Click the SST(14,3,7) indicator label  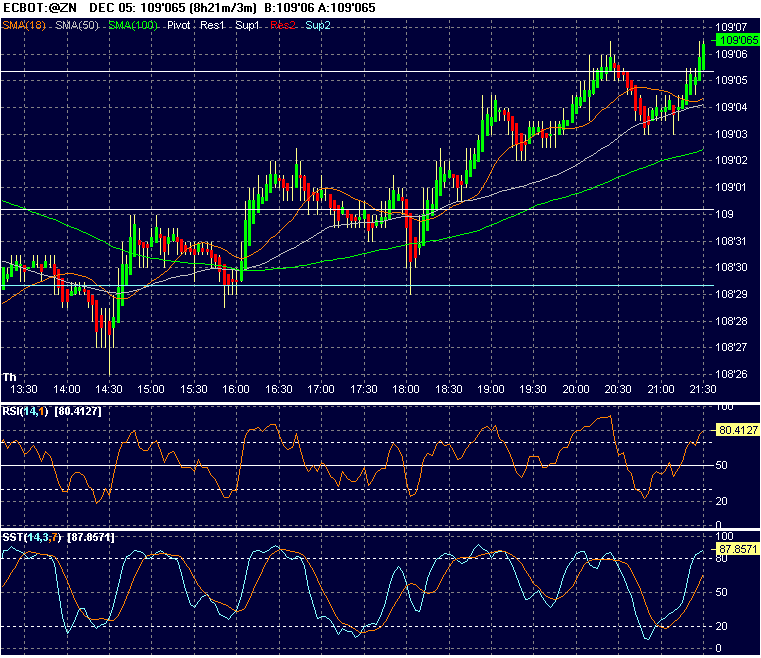(32, 538)
